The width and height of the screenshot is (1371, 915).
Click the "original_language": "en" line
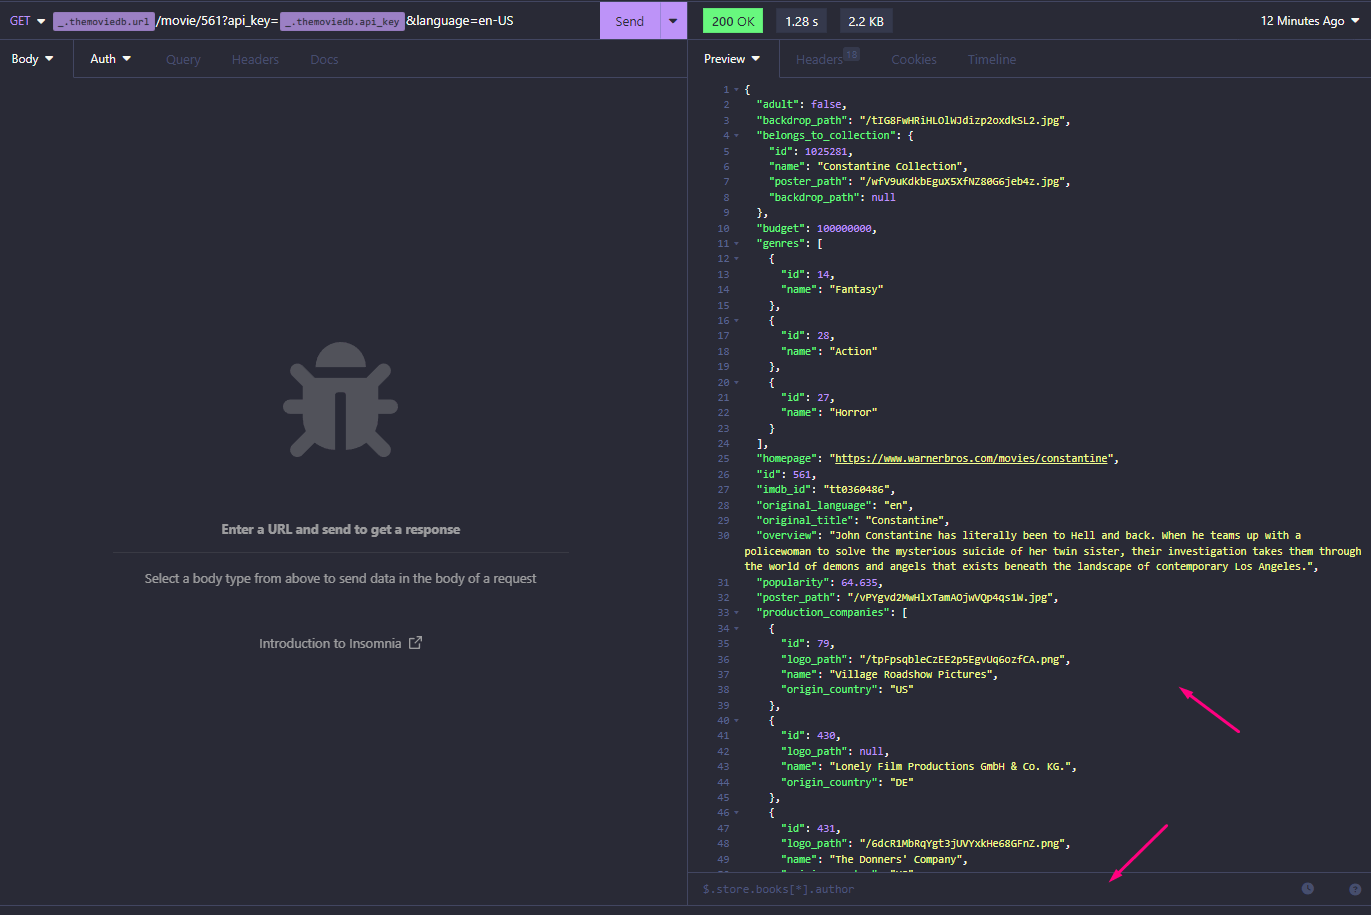point(834,505)
